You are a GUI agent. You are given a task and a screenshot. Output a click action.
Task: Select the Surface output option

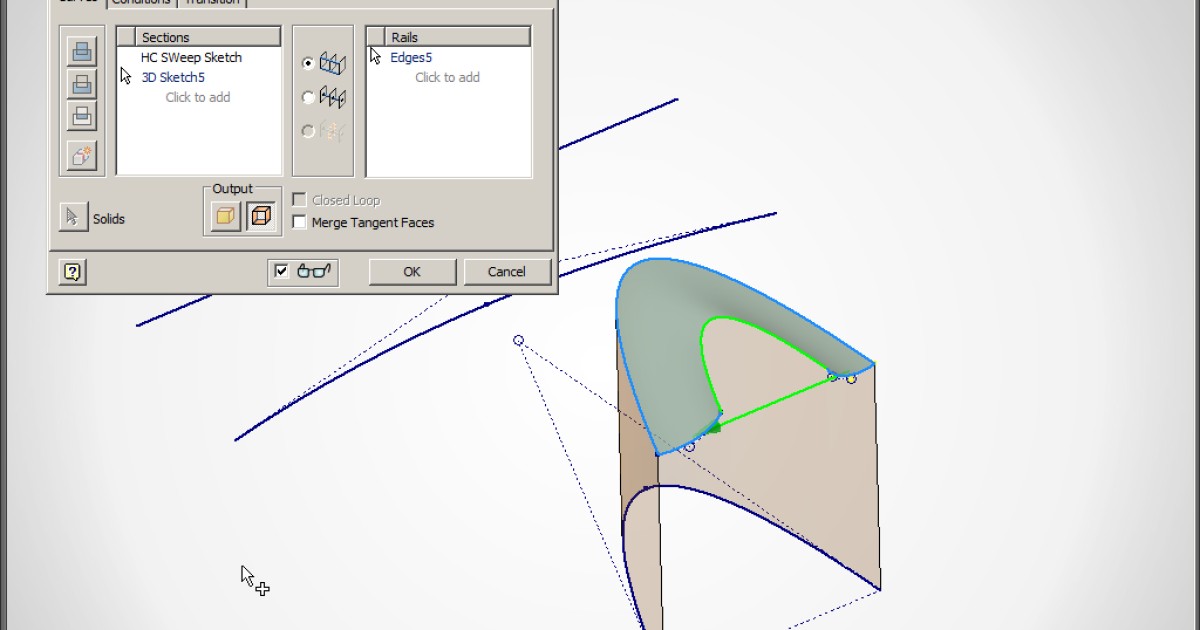pyautogui.click(x=258, y=216)
